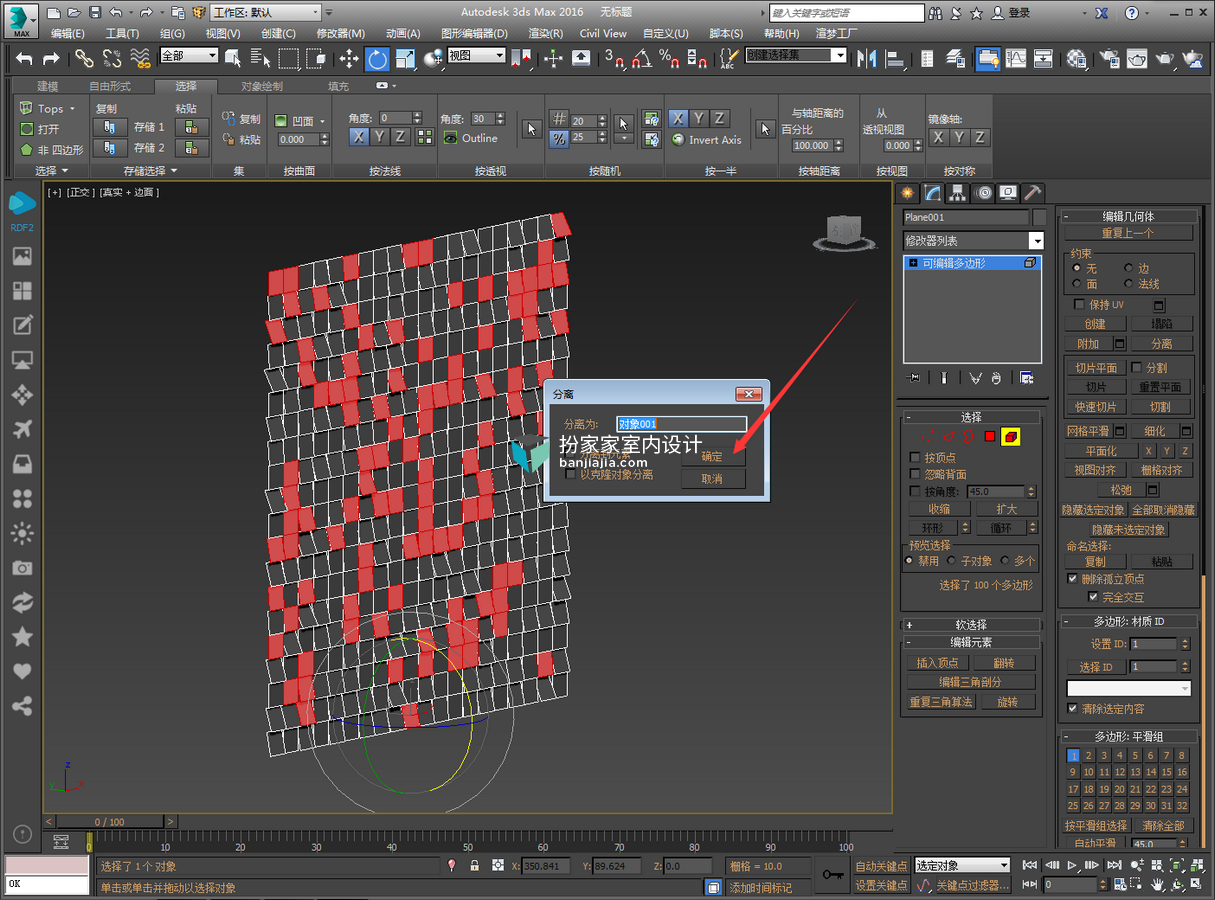The height and width of the screenshot is (900, 1215).
Task: Open the Motion command panel tab
Action: coord(983,193)
